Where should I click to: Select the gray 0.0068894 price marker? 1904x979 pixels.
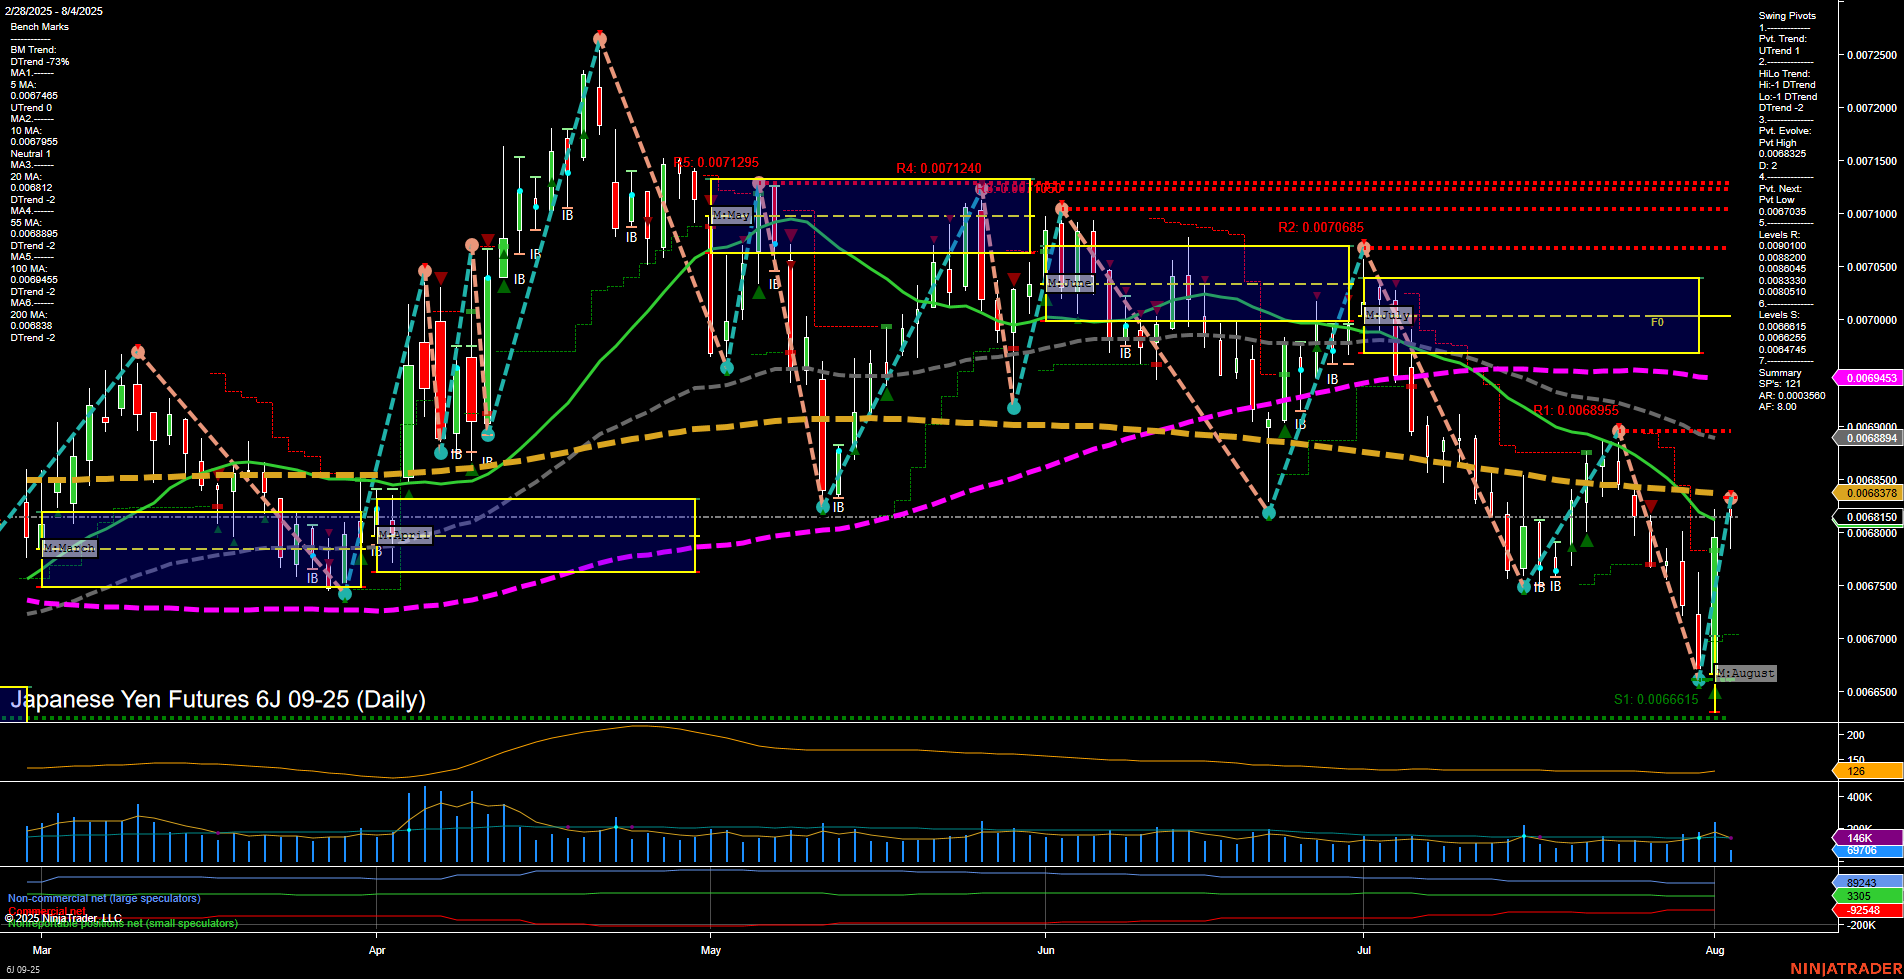pyautogui.click(x=1868, y=438)
